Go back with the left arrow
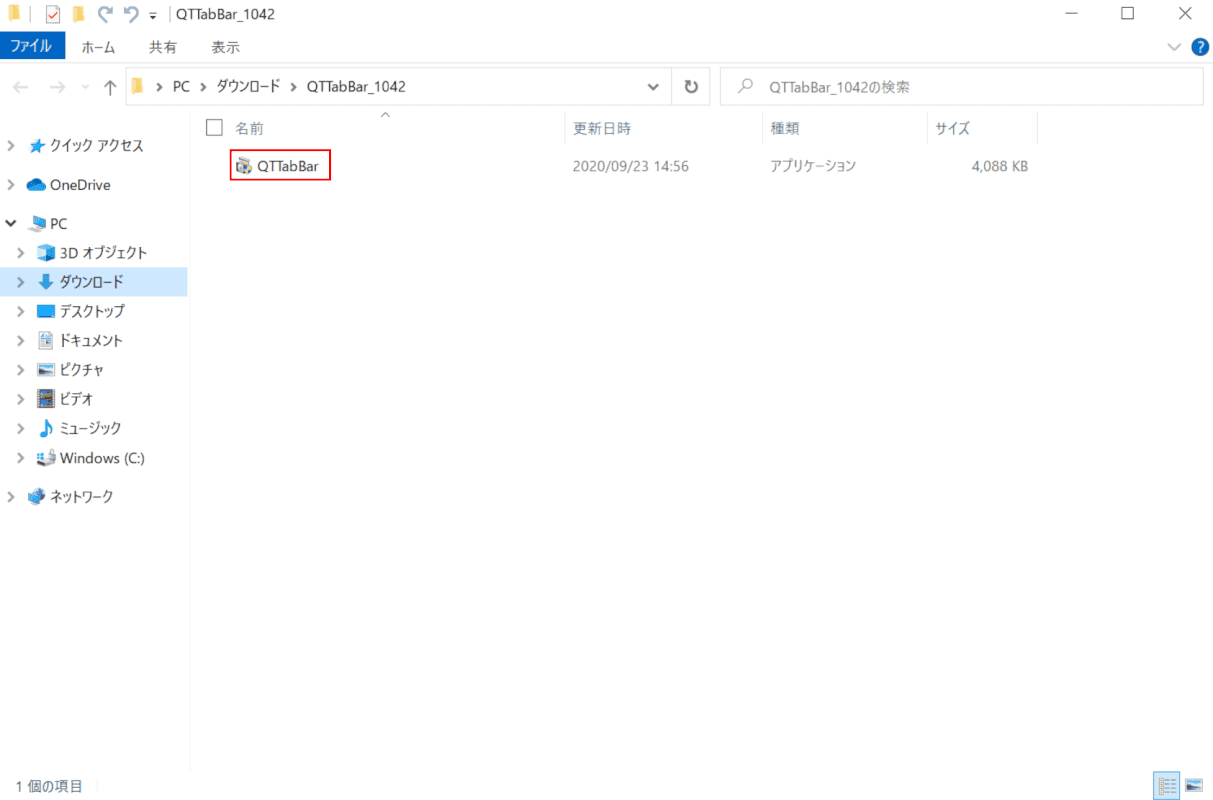The image size is (1213, 800). pyautogui.click(x=20, y=87)
